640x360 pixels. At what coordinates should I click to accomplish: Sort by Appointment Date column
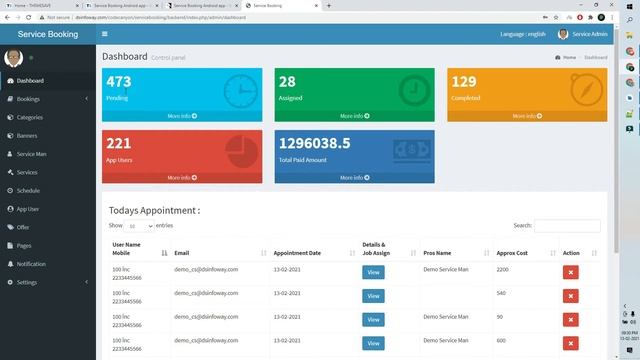314,253
